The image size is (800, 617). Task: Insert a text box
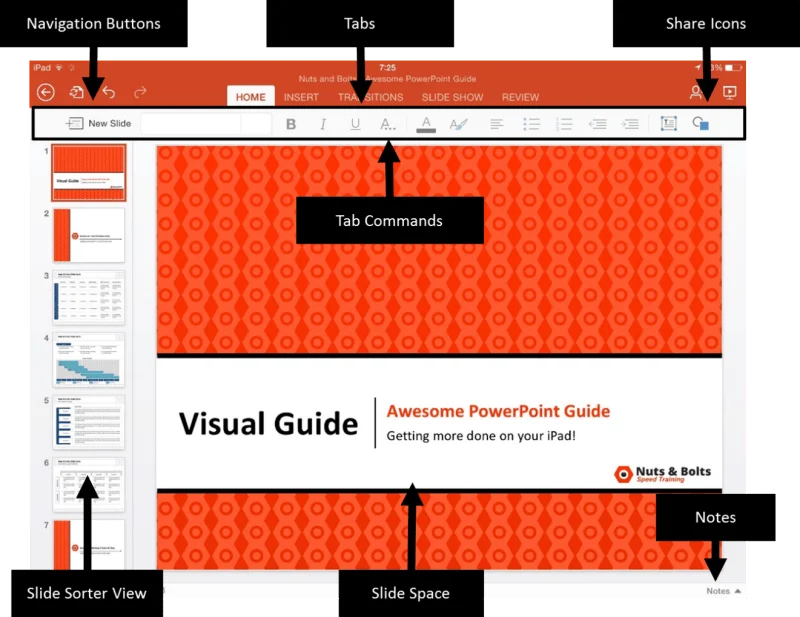click(668, 124)
